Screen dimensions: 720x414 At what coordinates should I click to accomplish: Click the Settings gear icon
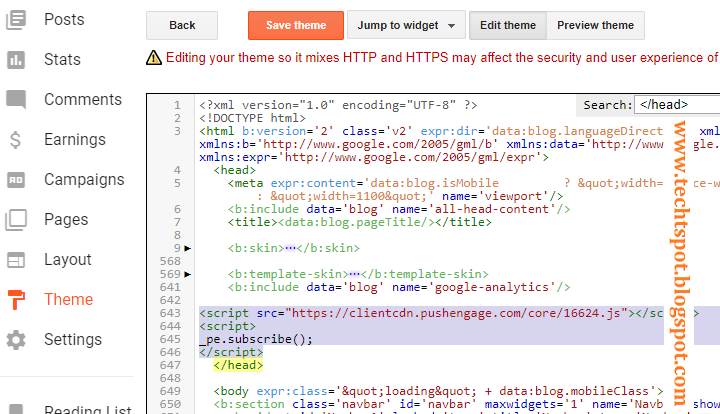coord(16,340)
